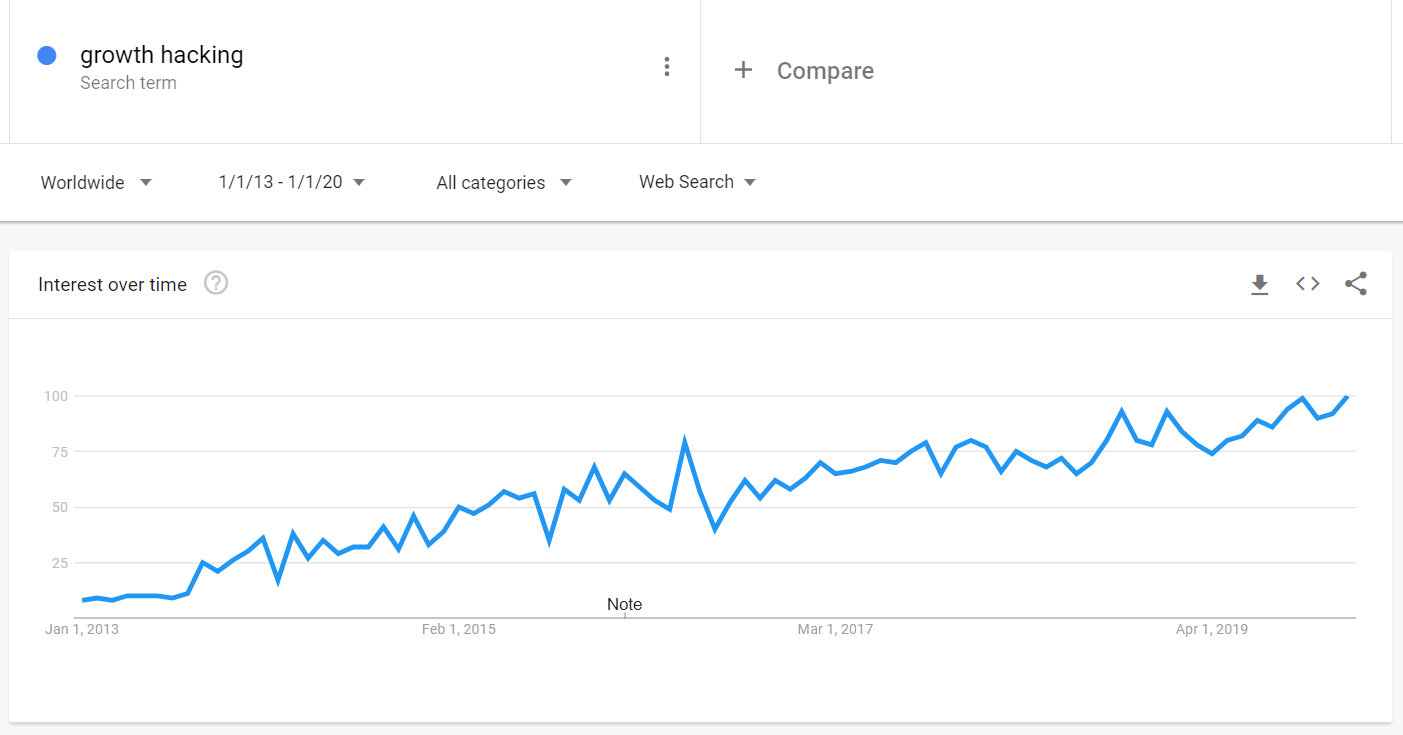The height and width of the screenshot is (735, 1403).
Task: Expand the All categories dropdown
Action: 504,182
